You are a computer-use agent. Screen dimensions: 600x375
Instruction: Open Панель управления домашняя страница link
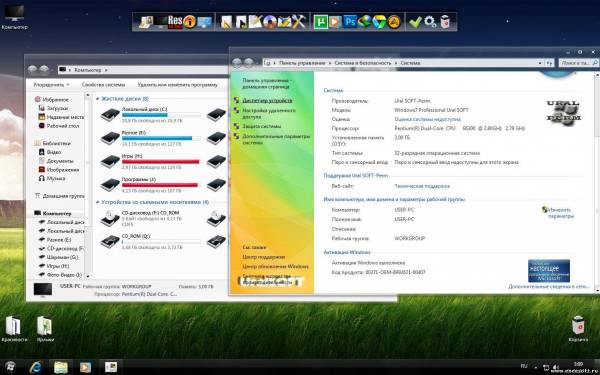tap(266, 84)
